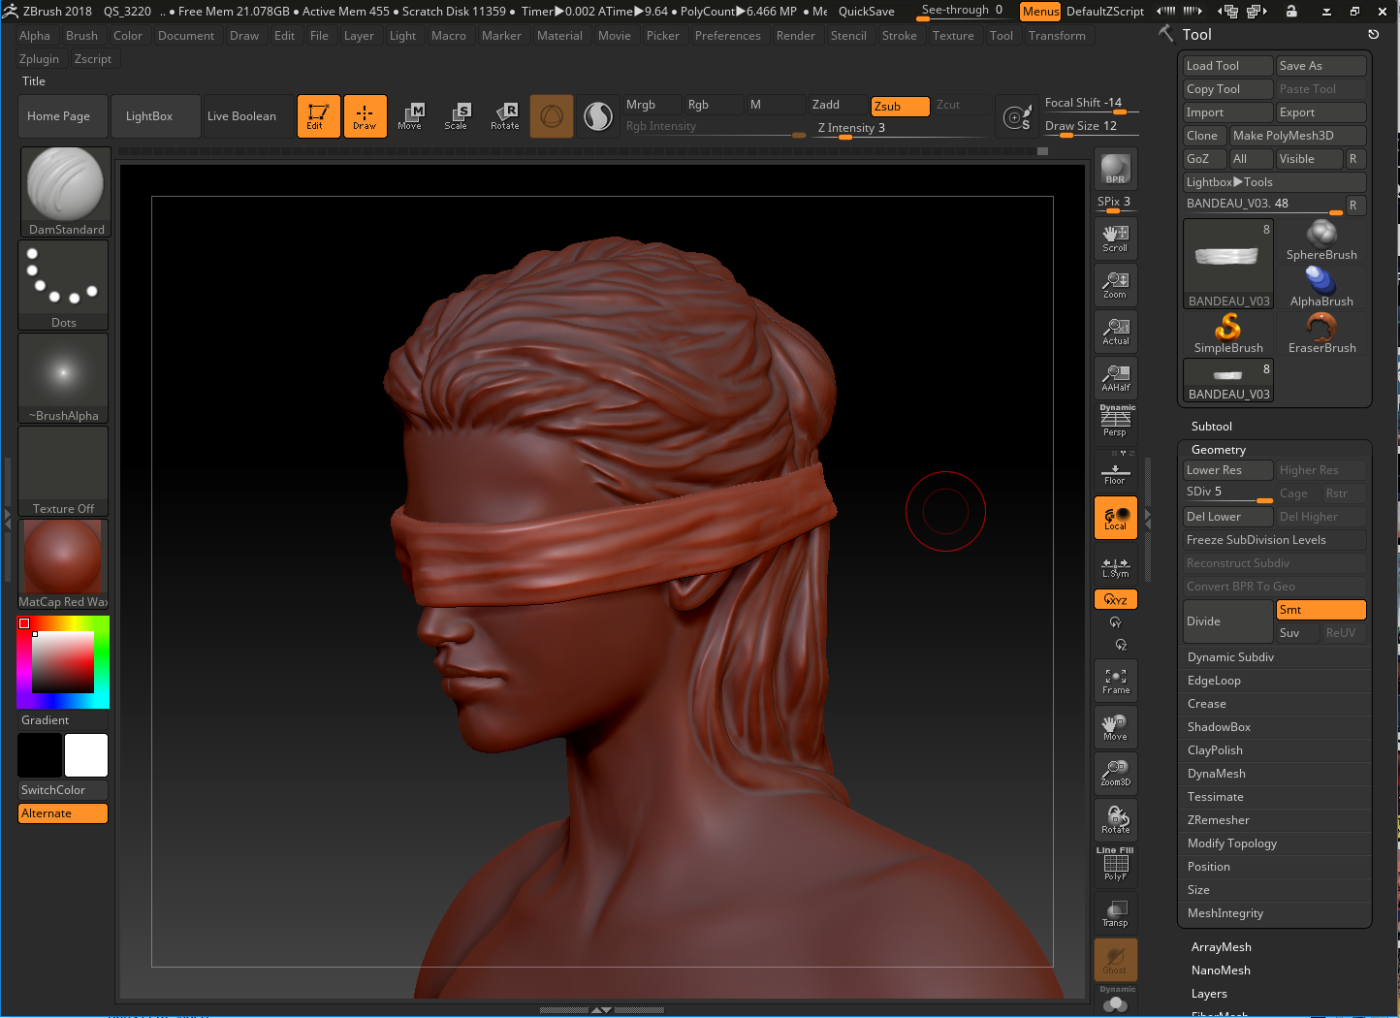Click the Actual size icon
Image resolution: width=1400 pixels, height=1018 pixels.
click(1115, 331)
